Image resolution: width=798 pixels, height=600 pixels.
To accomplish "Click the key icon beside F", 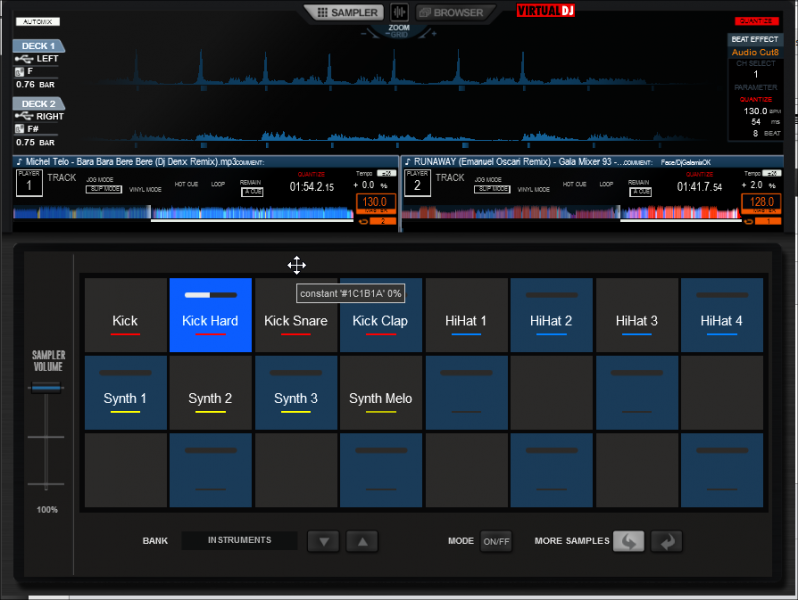I will pos(19,72).
